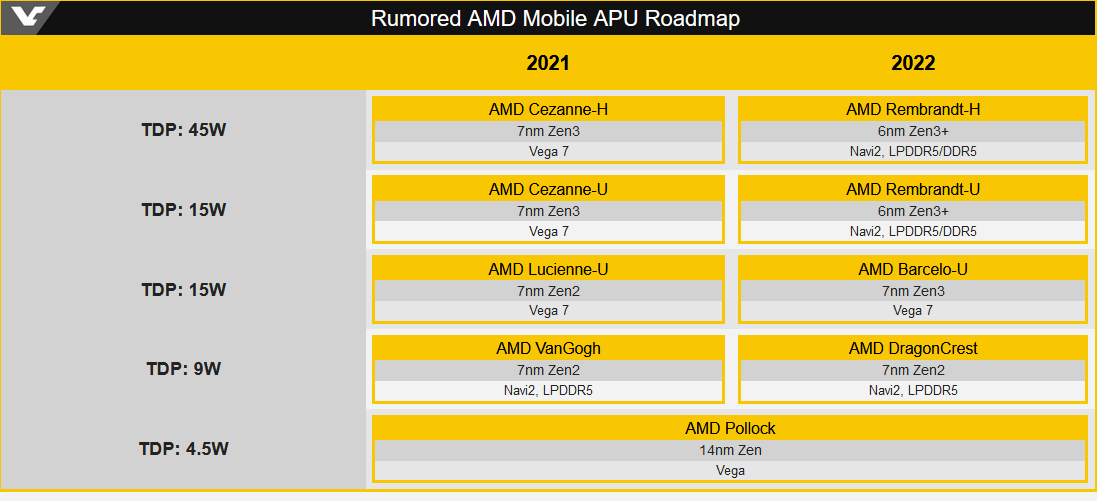Click '7nm Zen2' under AMD DragonCrest
This screenshot has width=1097, height=501.
(x=913, y=370)
